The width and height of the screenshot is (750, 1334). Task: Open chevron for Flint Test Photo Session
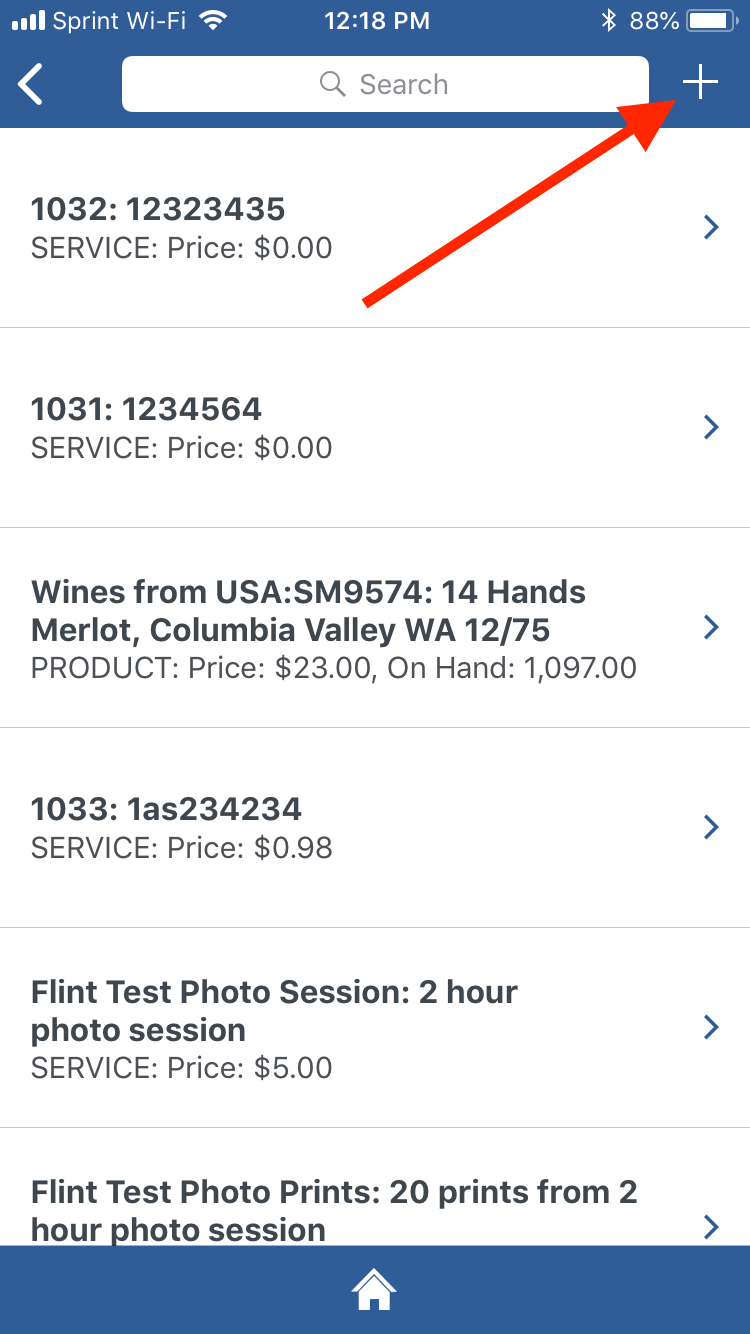tap(711, 1027)
